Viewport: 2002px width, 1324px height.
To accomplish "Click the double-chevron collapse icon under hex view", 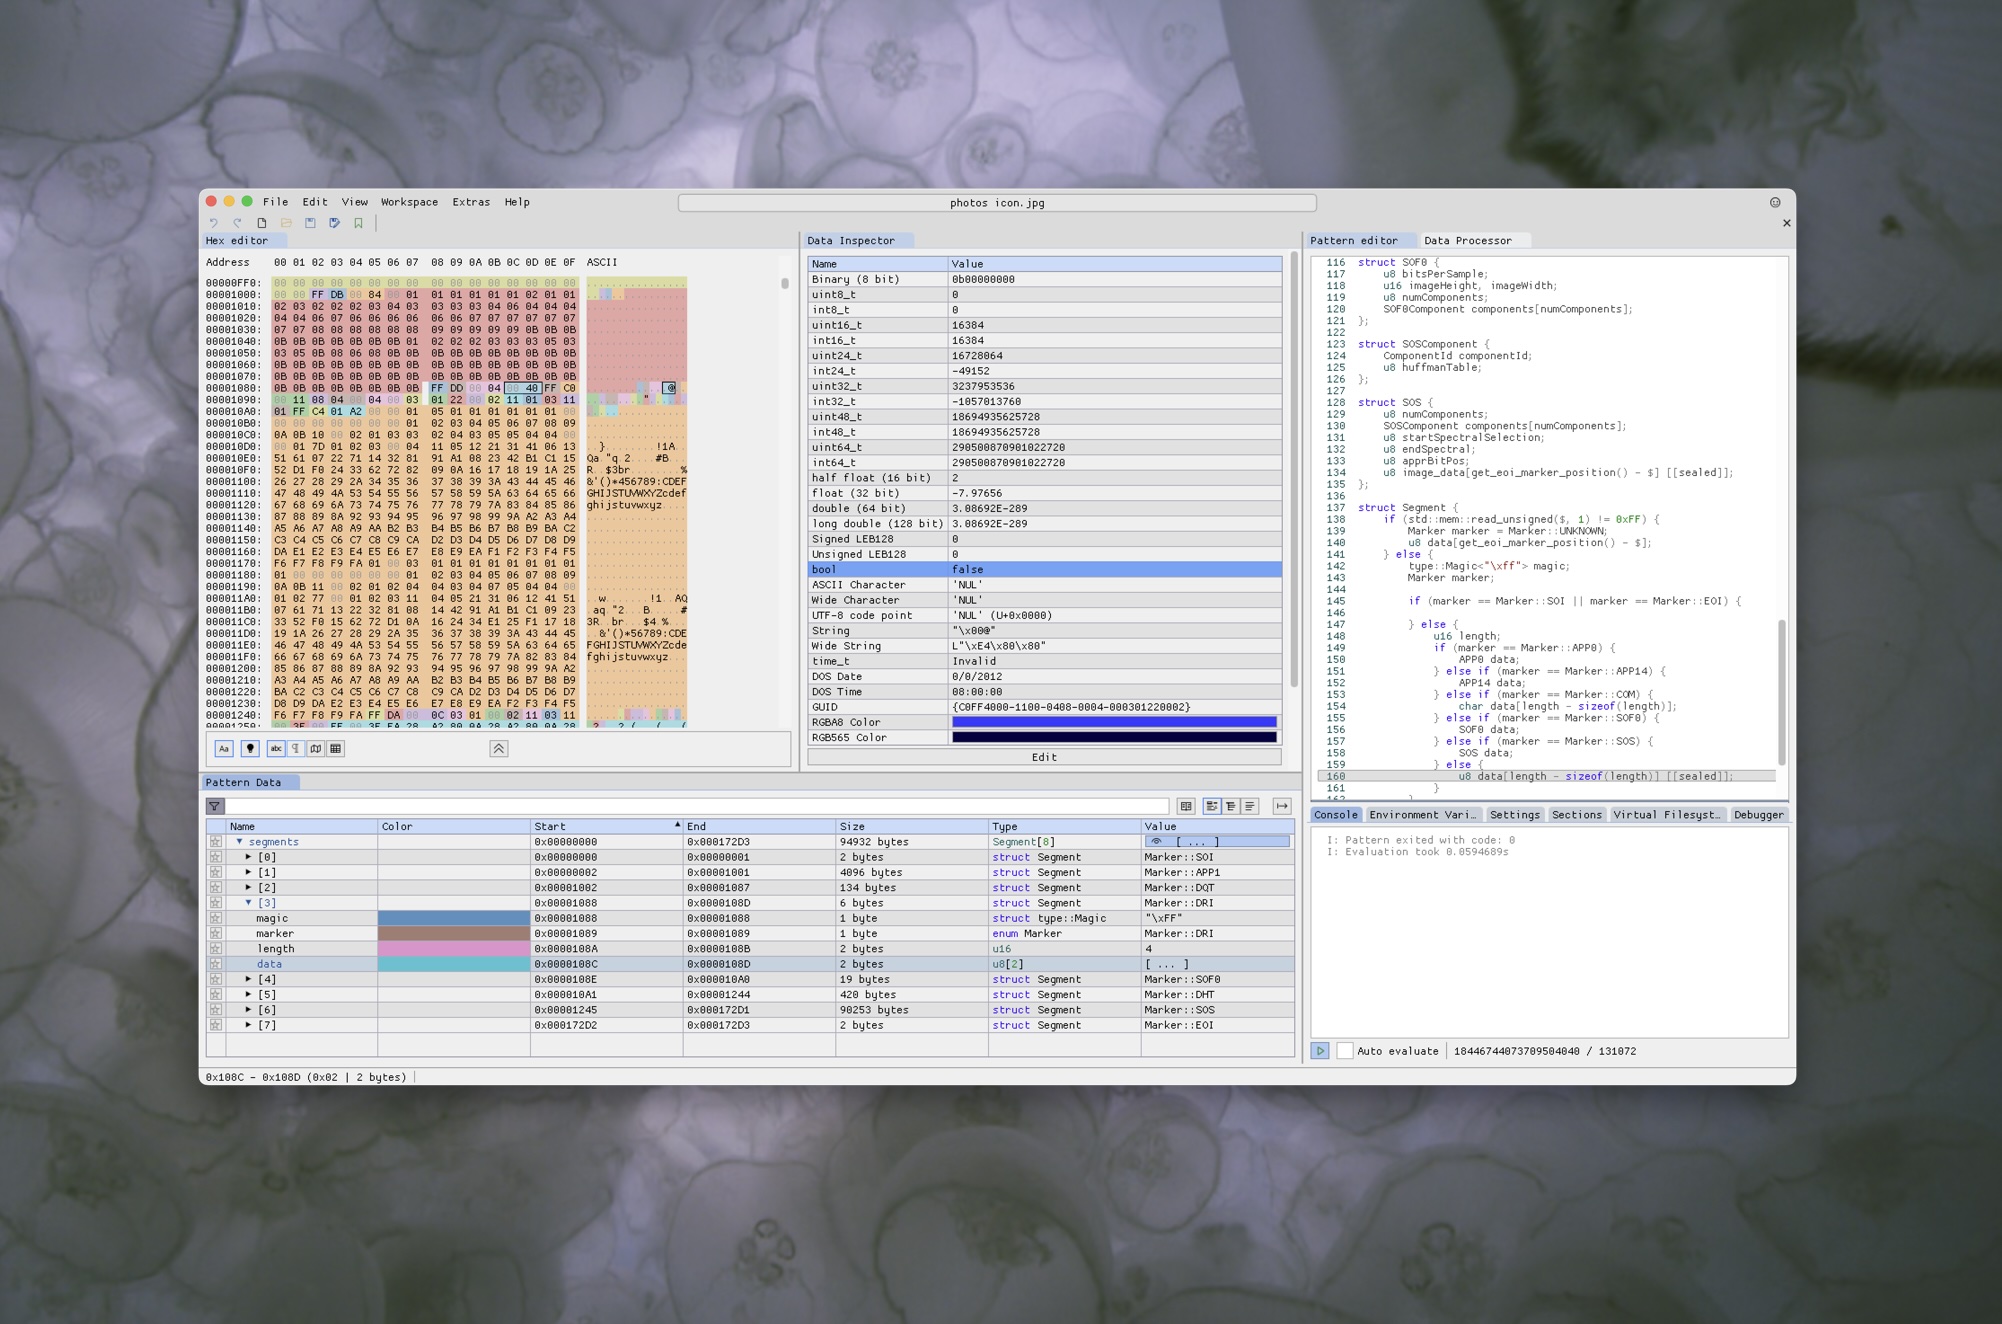I will click(498, 748).
